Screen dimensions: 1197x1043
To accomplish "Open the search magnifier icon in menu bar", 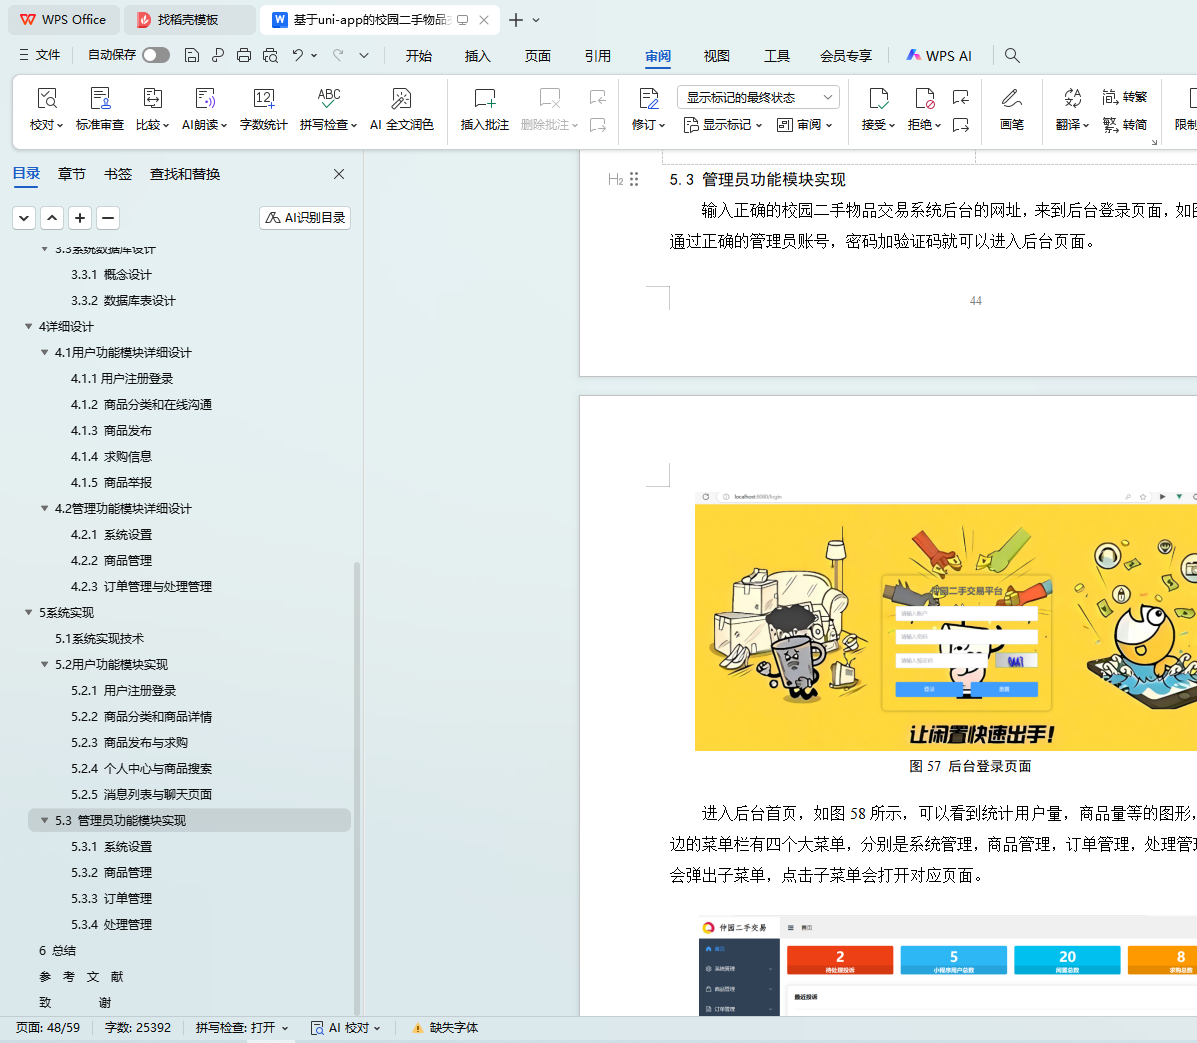I will [1012, 55].
